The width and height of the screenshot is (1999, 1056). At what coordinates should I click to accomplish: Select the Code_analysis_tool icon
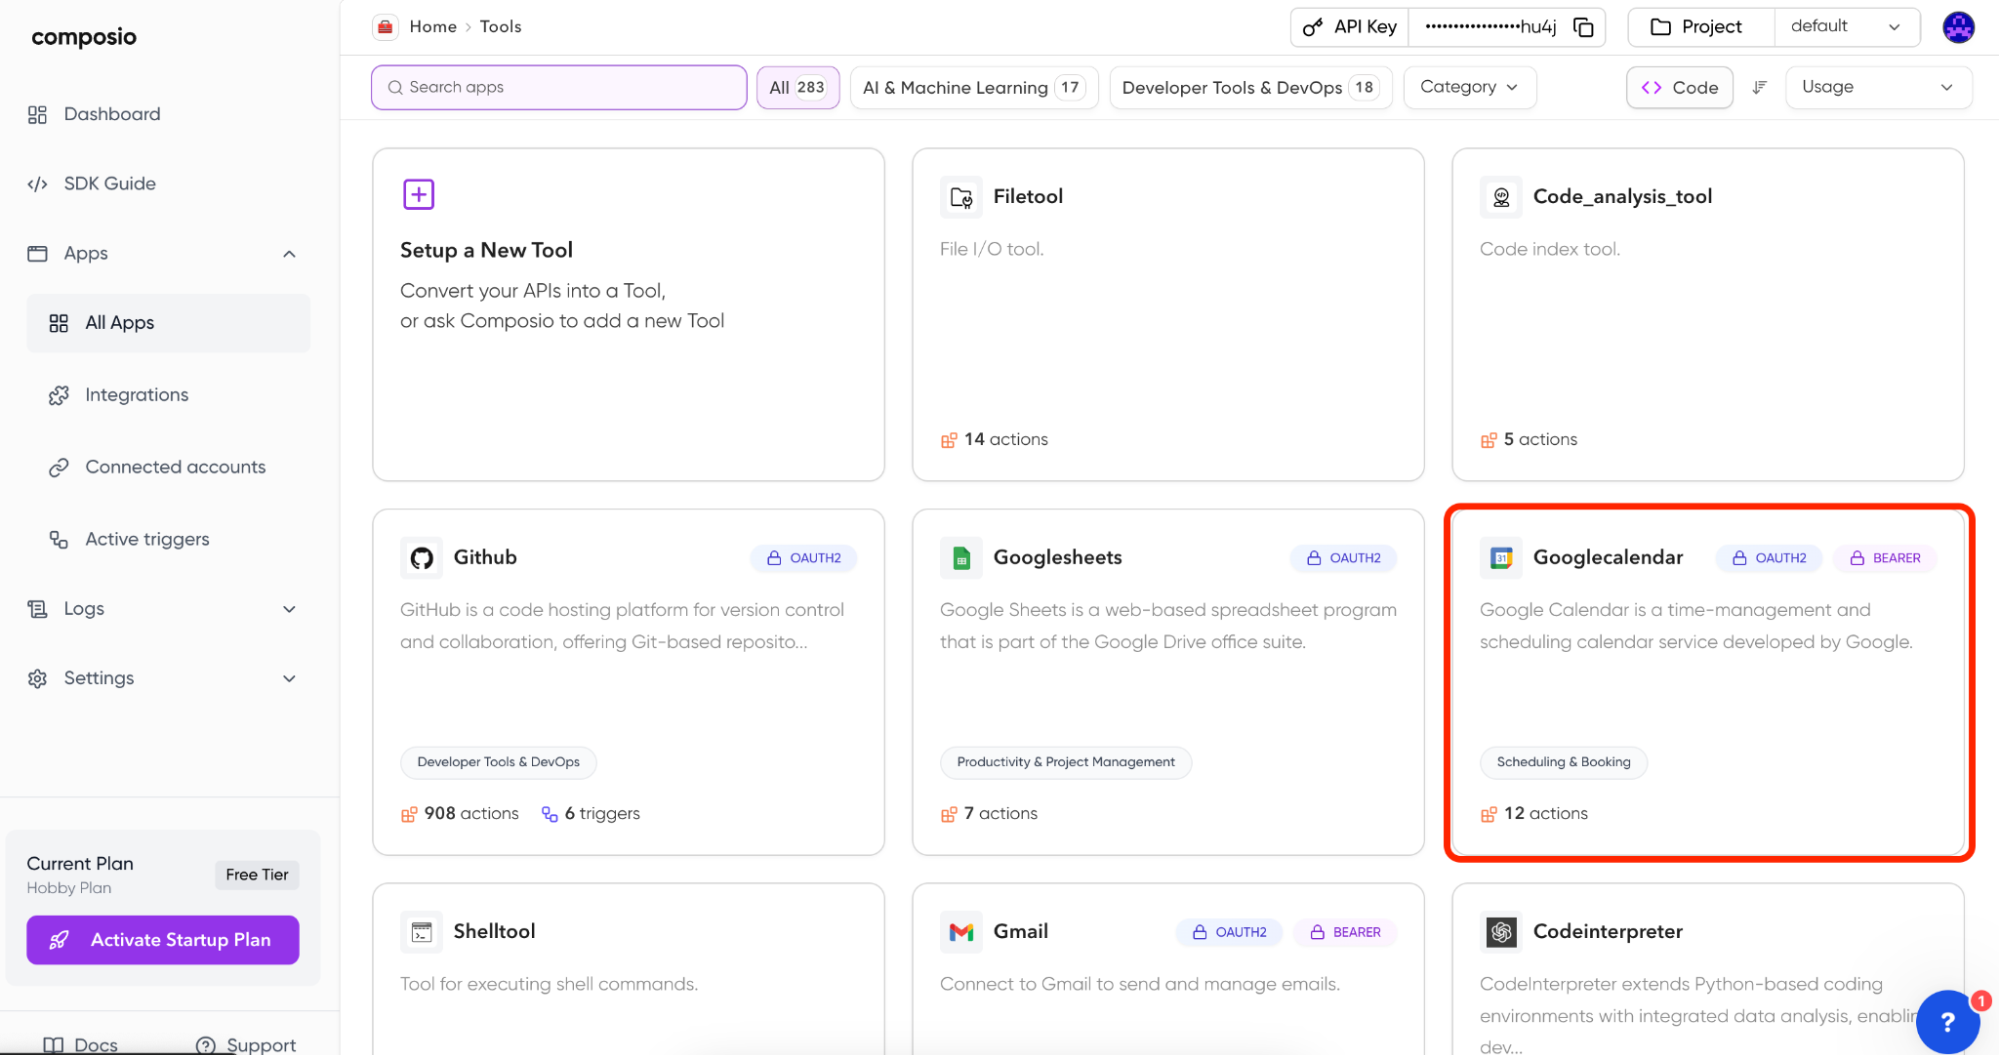point(1500,196)
